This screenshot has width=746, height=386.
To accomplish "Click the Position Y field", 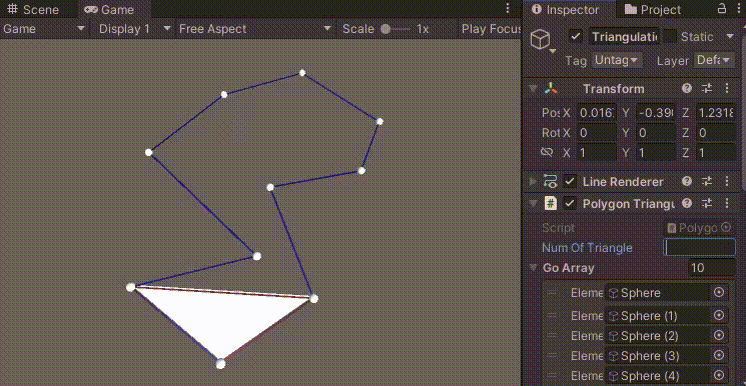I will (x=656, y=113).
